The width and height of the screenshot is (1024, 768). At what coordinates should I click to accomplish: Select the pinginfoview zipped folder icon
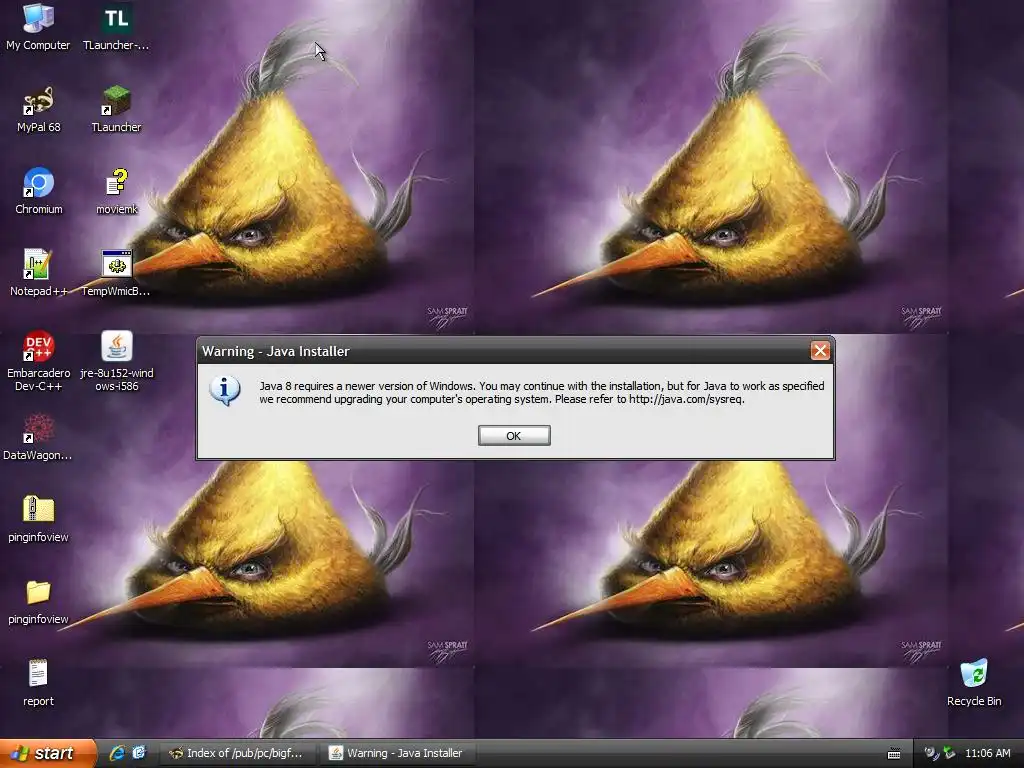(38, 519)
